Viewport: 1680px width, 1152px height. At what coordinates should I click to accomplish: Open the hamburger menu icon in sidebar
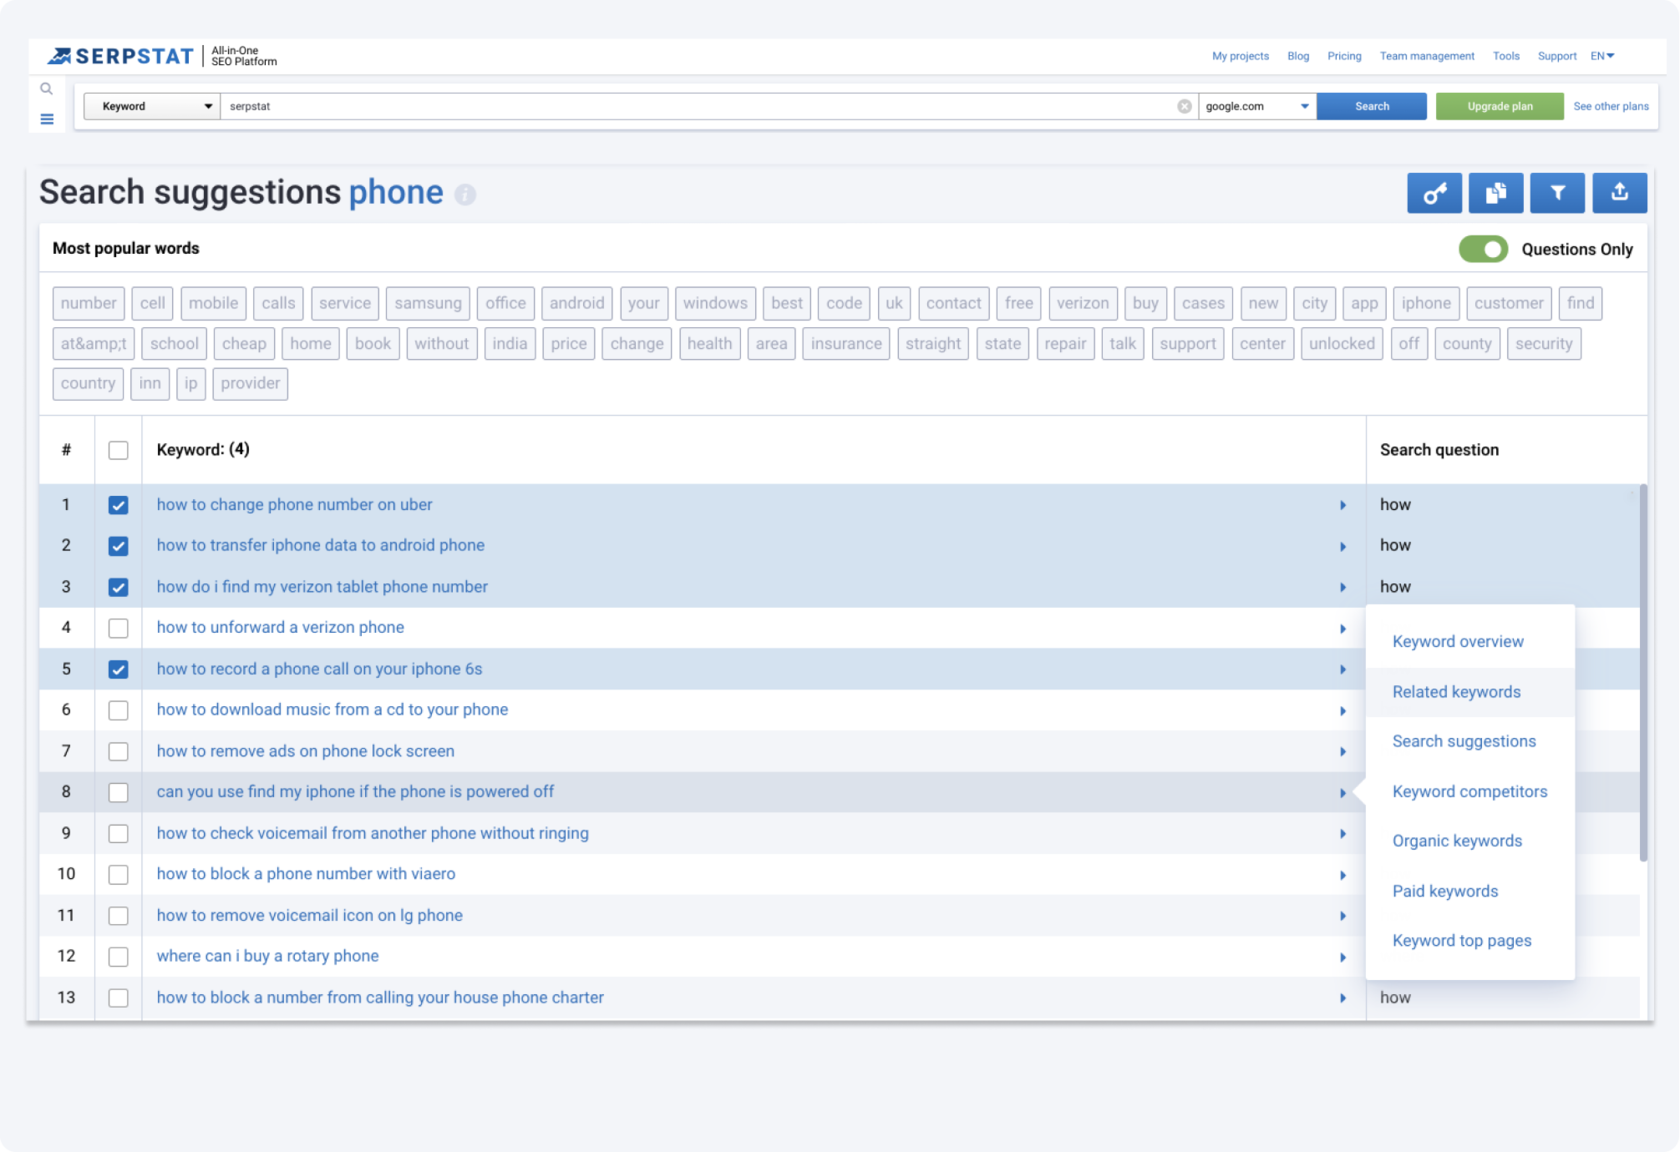46,119
